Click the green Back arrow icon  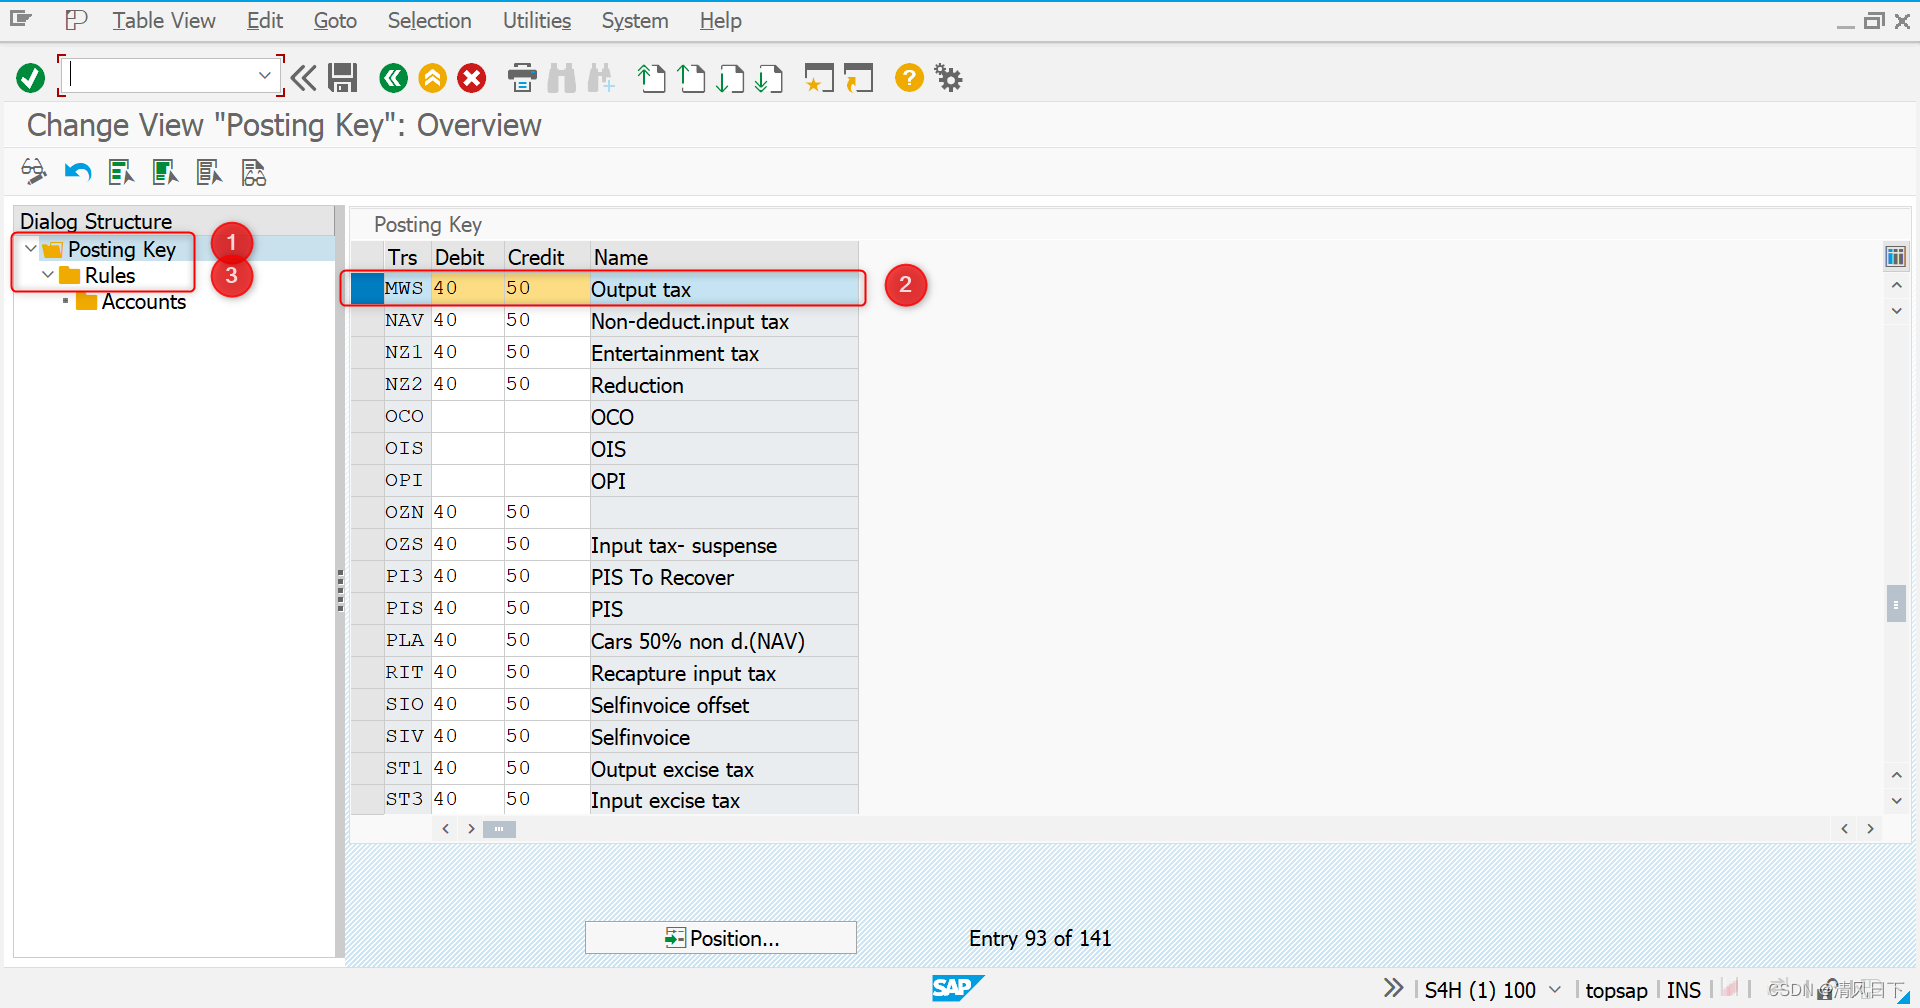click(x=393, y=77)
